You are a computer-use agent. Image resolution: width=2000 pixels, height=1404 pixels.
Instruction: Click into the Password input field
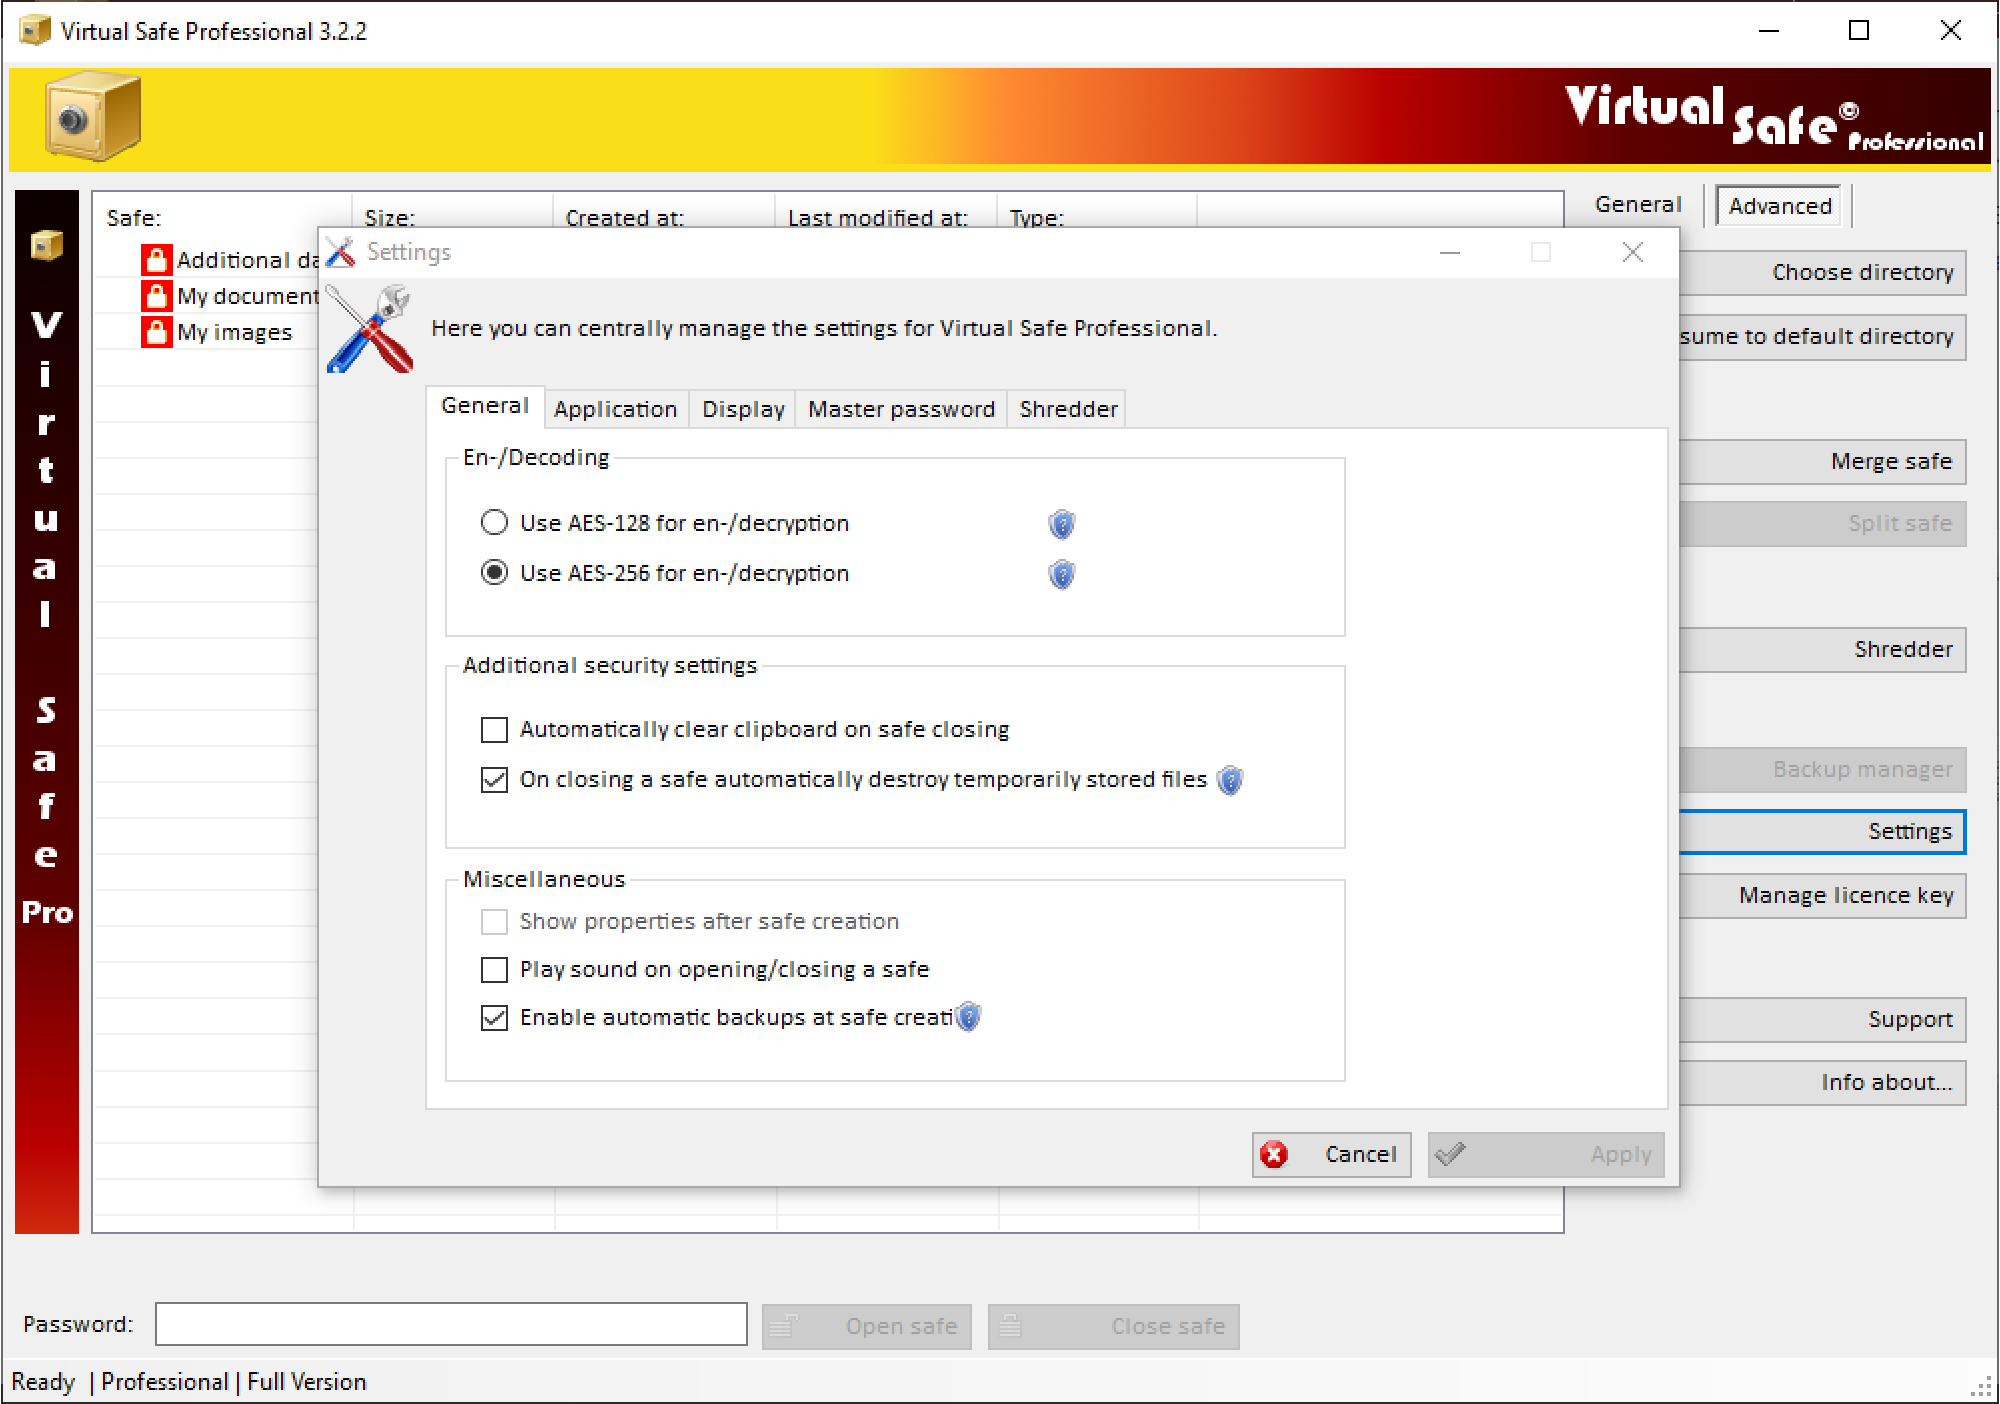click(x=451, y=1324)
